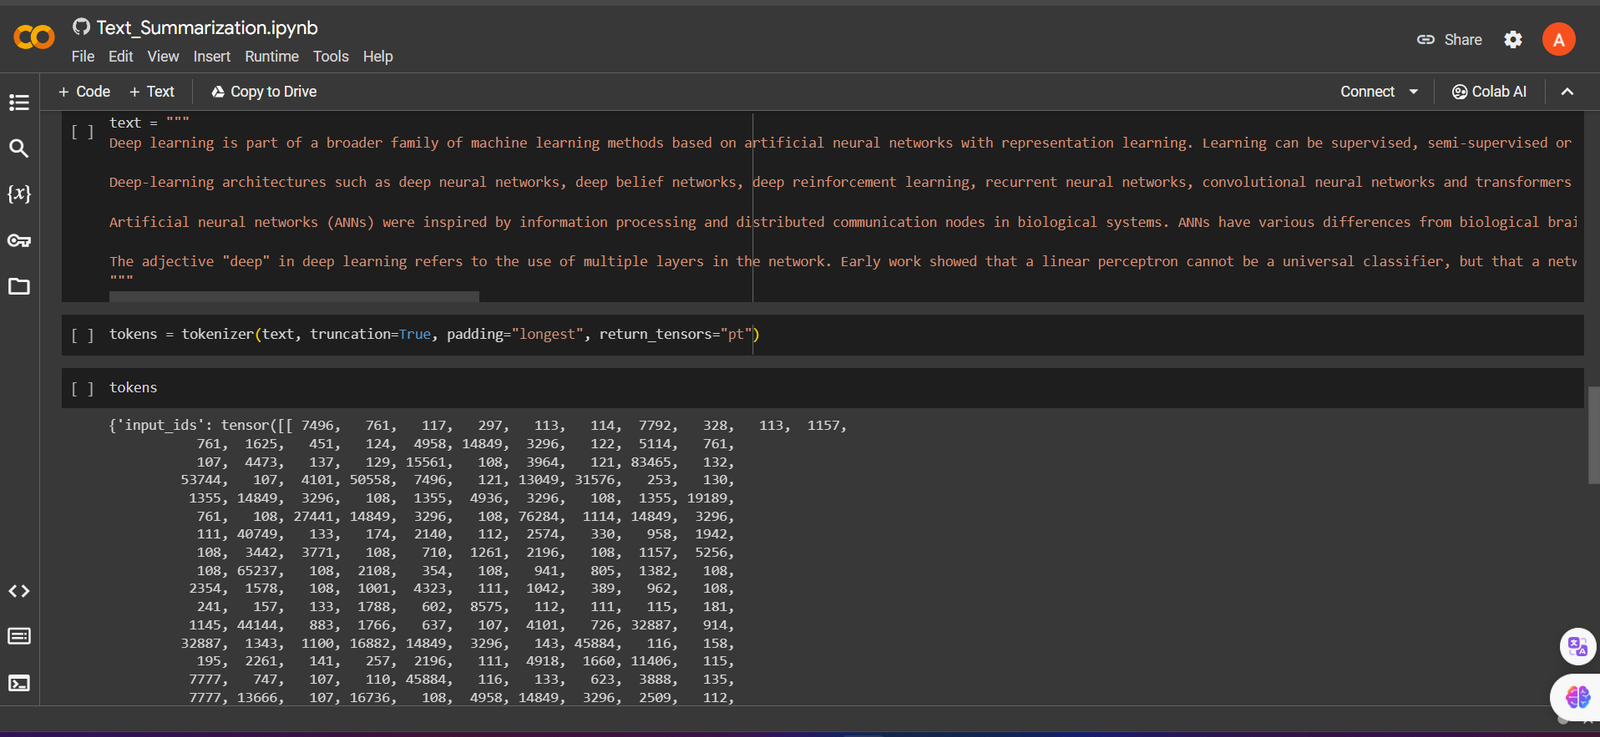
Task: Collapse the header with the chevron up
Action: point(1567,91)
